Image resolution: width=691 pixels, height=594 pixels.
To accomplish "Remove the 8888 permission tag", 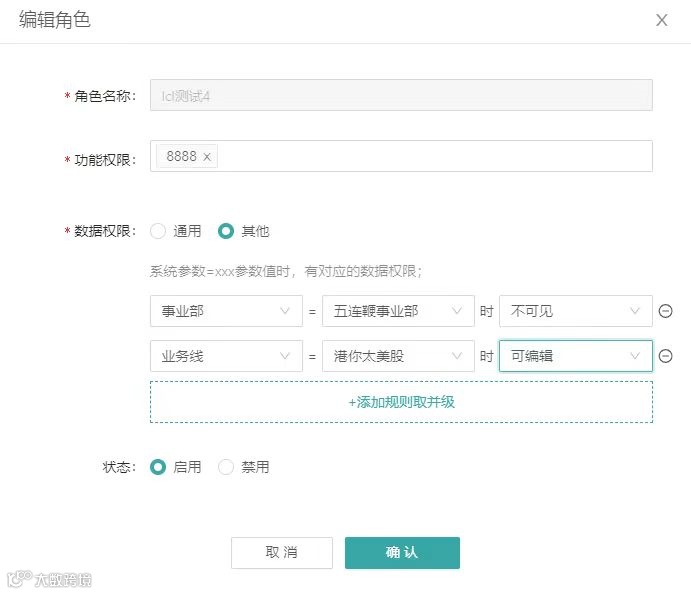I will (207, 157).
